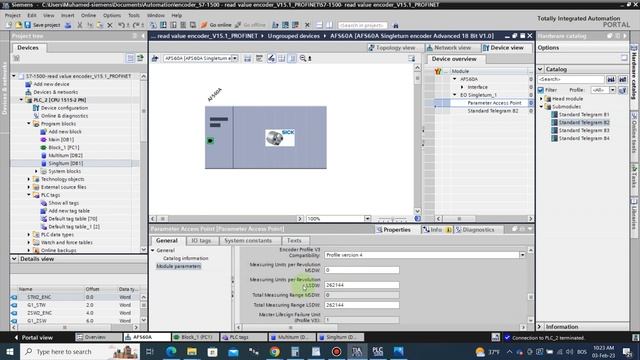Expand the PLC_2 CPU 1515-2 PN node
640x360 pixels.
coord(21,100)
